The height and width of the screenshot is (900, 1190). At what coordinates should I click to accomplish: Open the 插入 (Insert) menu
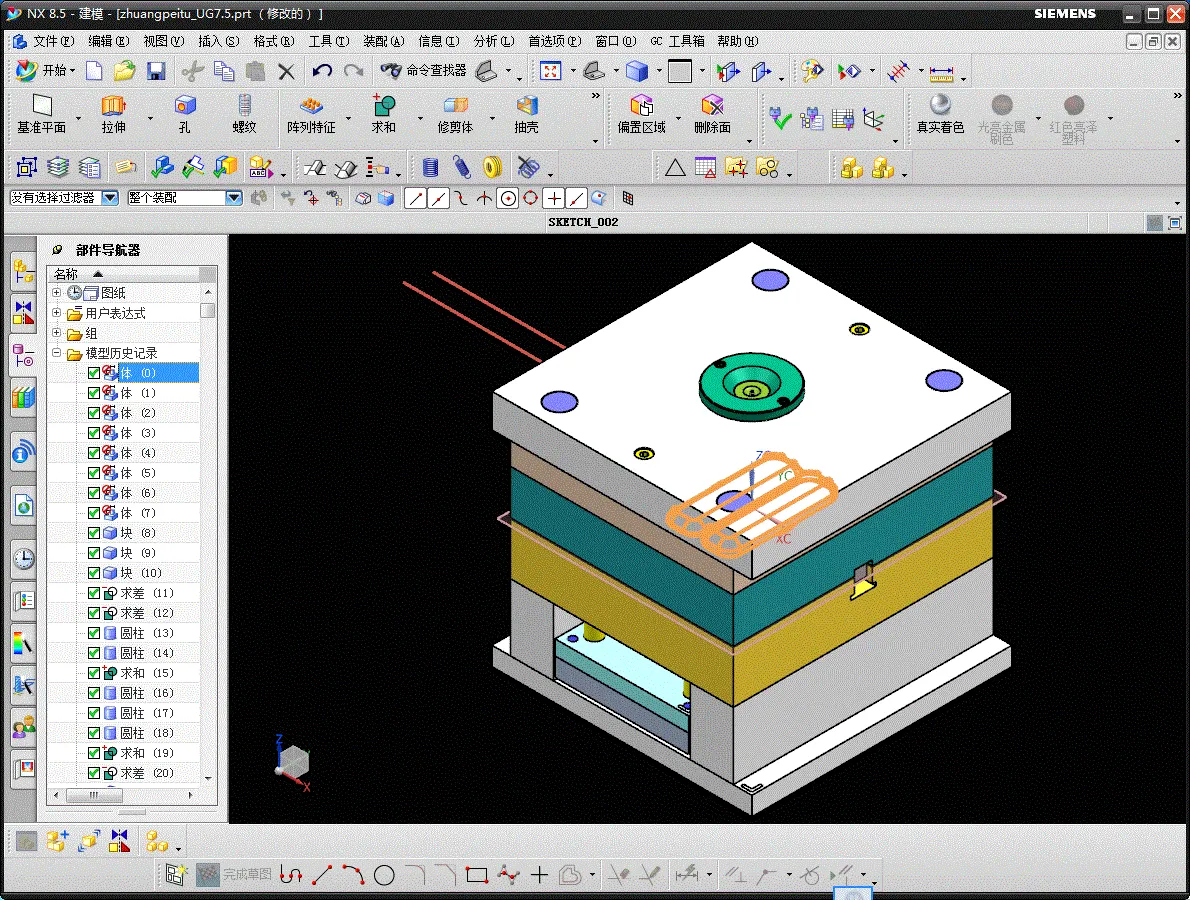(218, 41)
